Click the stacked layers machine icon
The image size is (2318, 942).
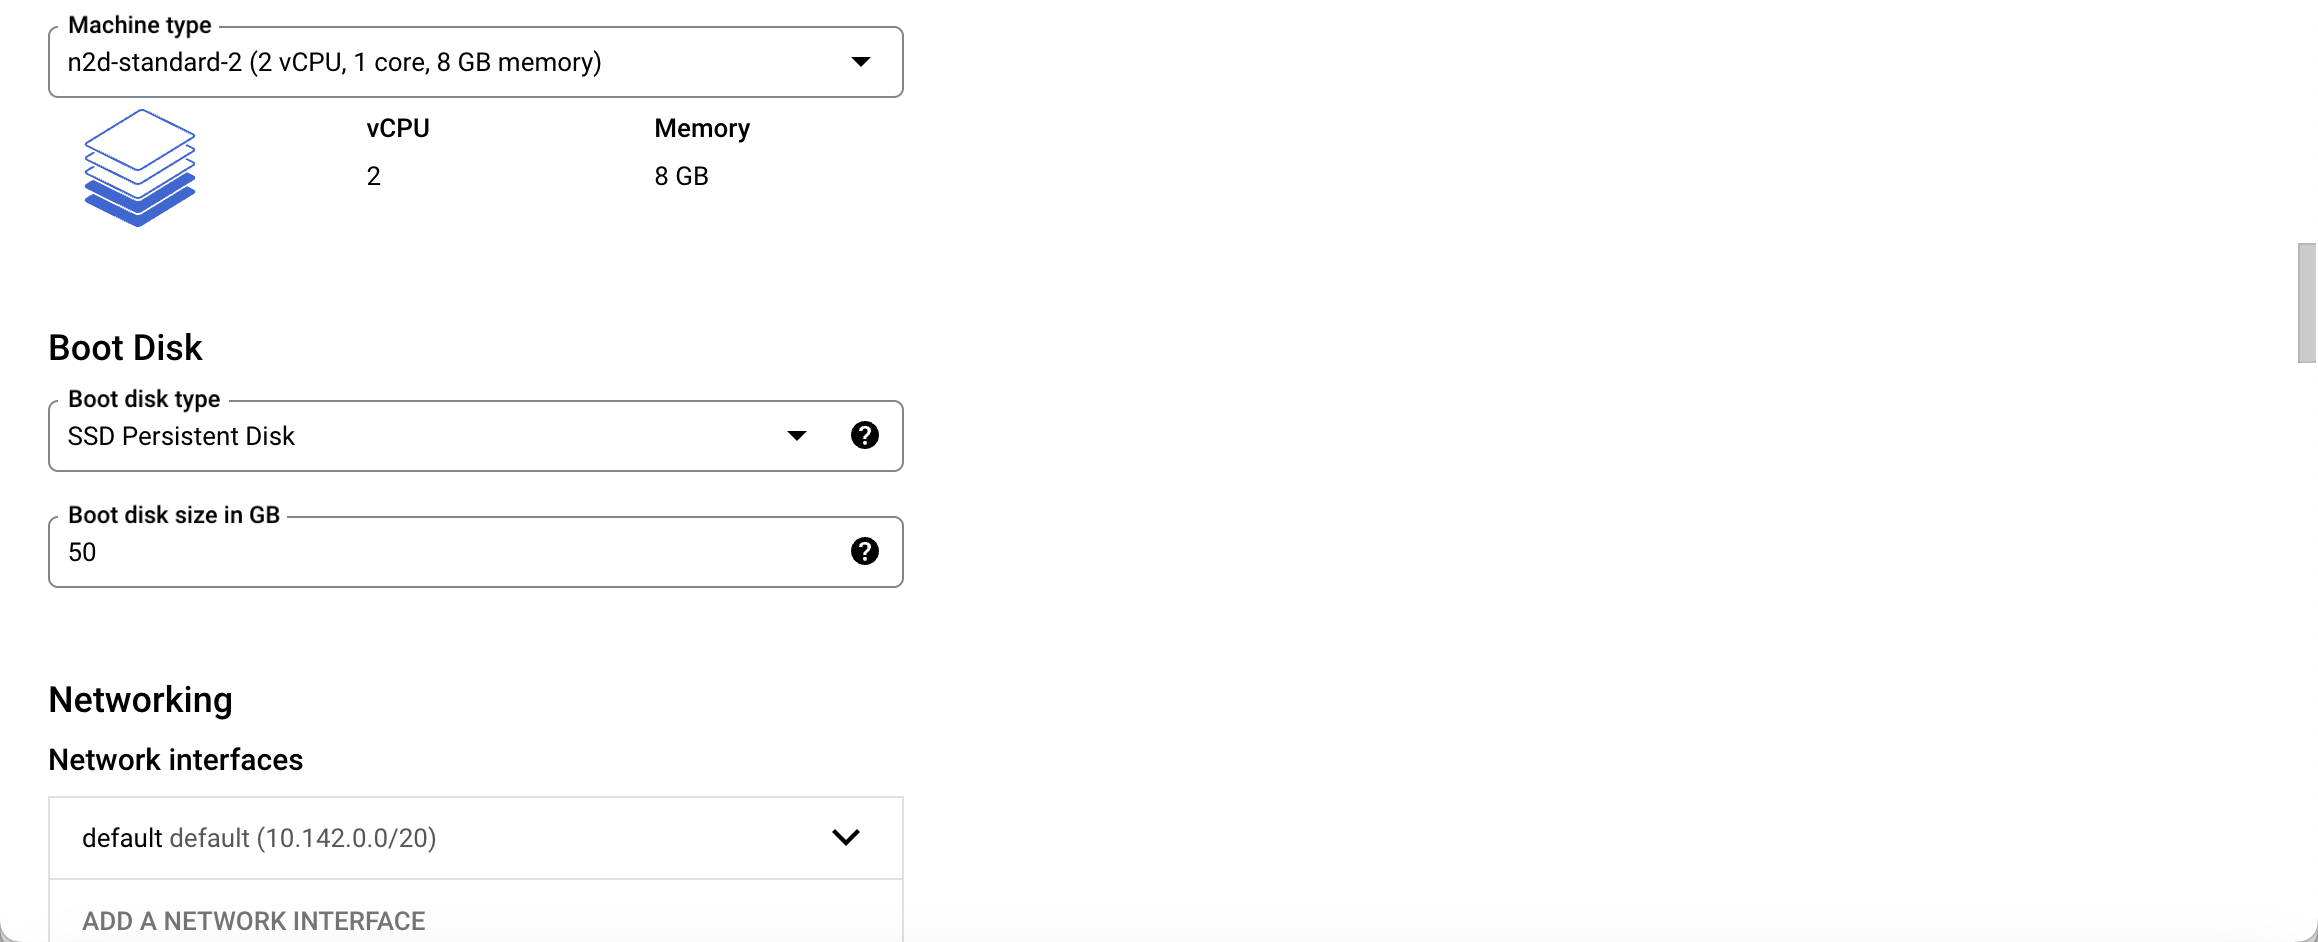click(140, 168)
